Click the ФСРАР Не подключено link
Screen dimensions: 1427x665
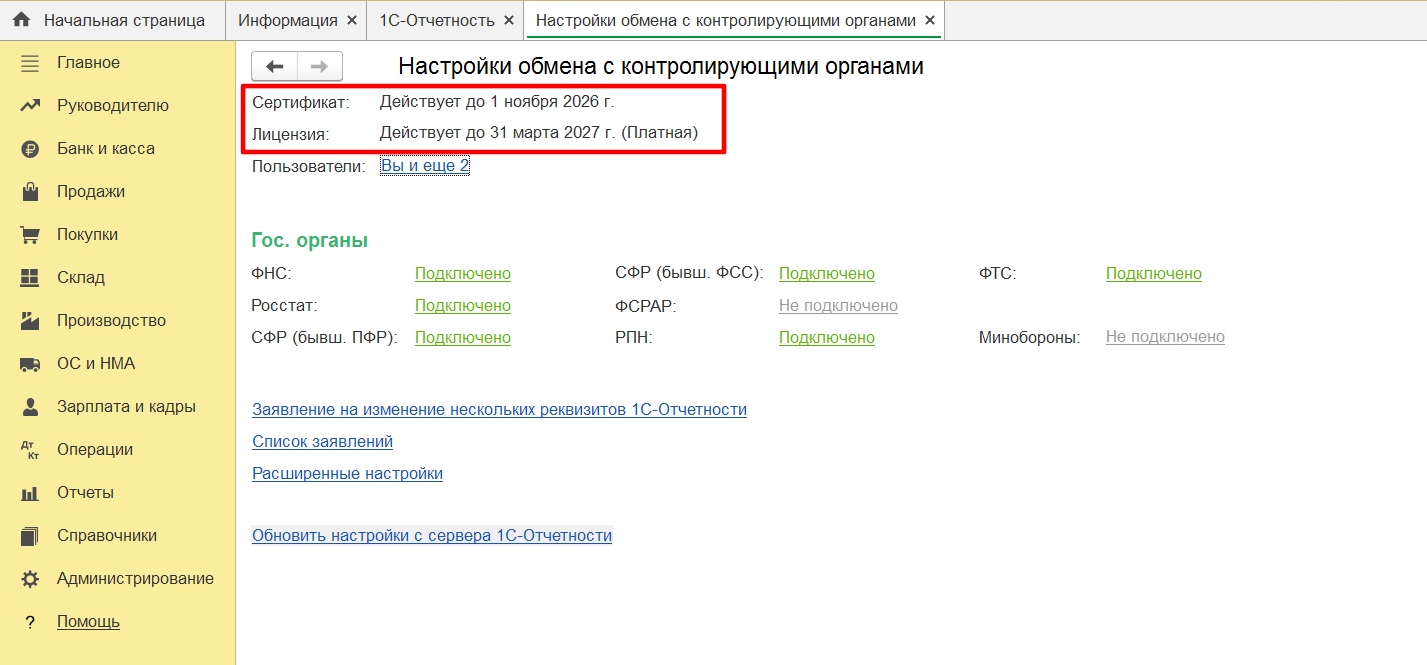coord(838,306)
